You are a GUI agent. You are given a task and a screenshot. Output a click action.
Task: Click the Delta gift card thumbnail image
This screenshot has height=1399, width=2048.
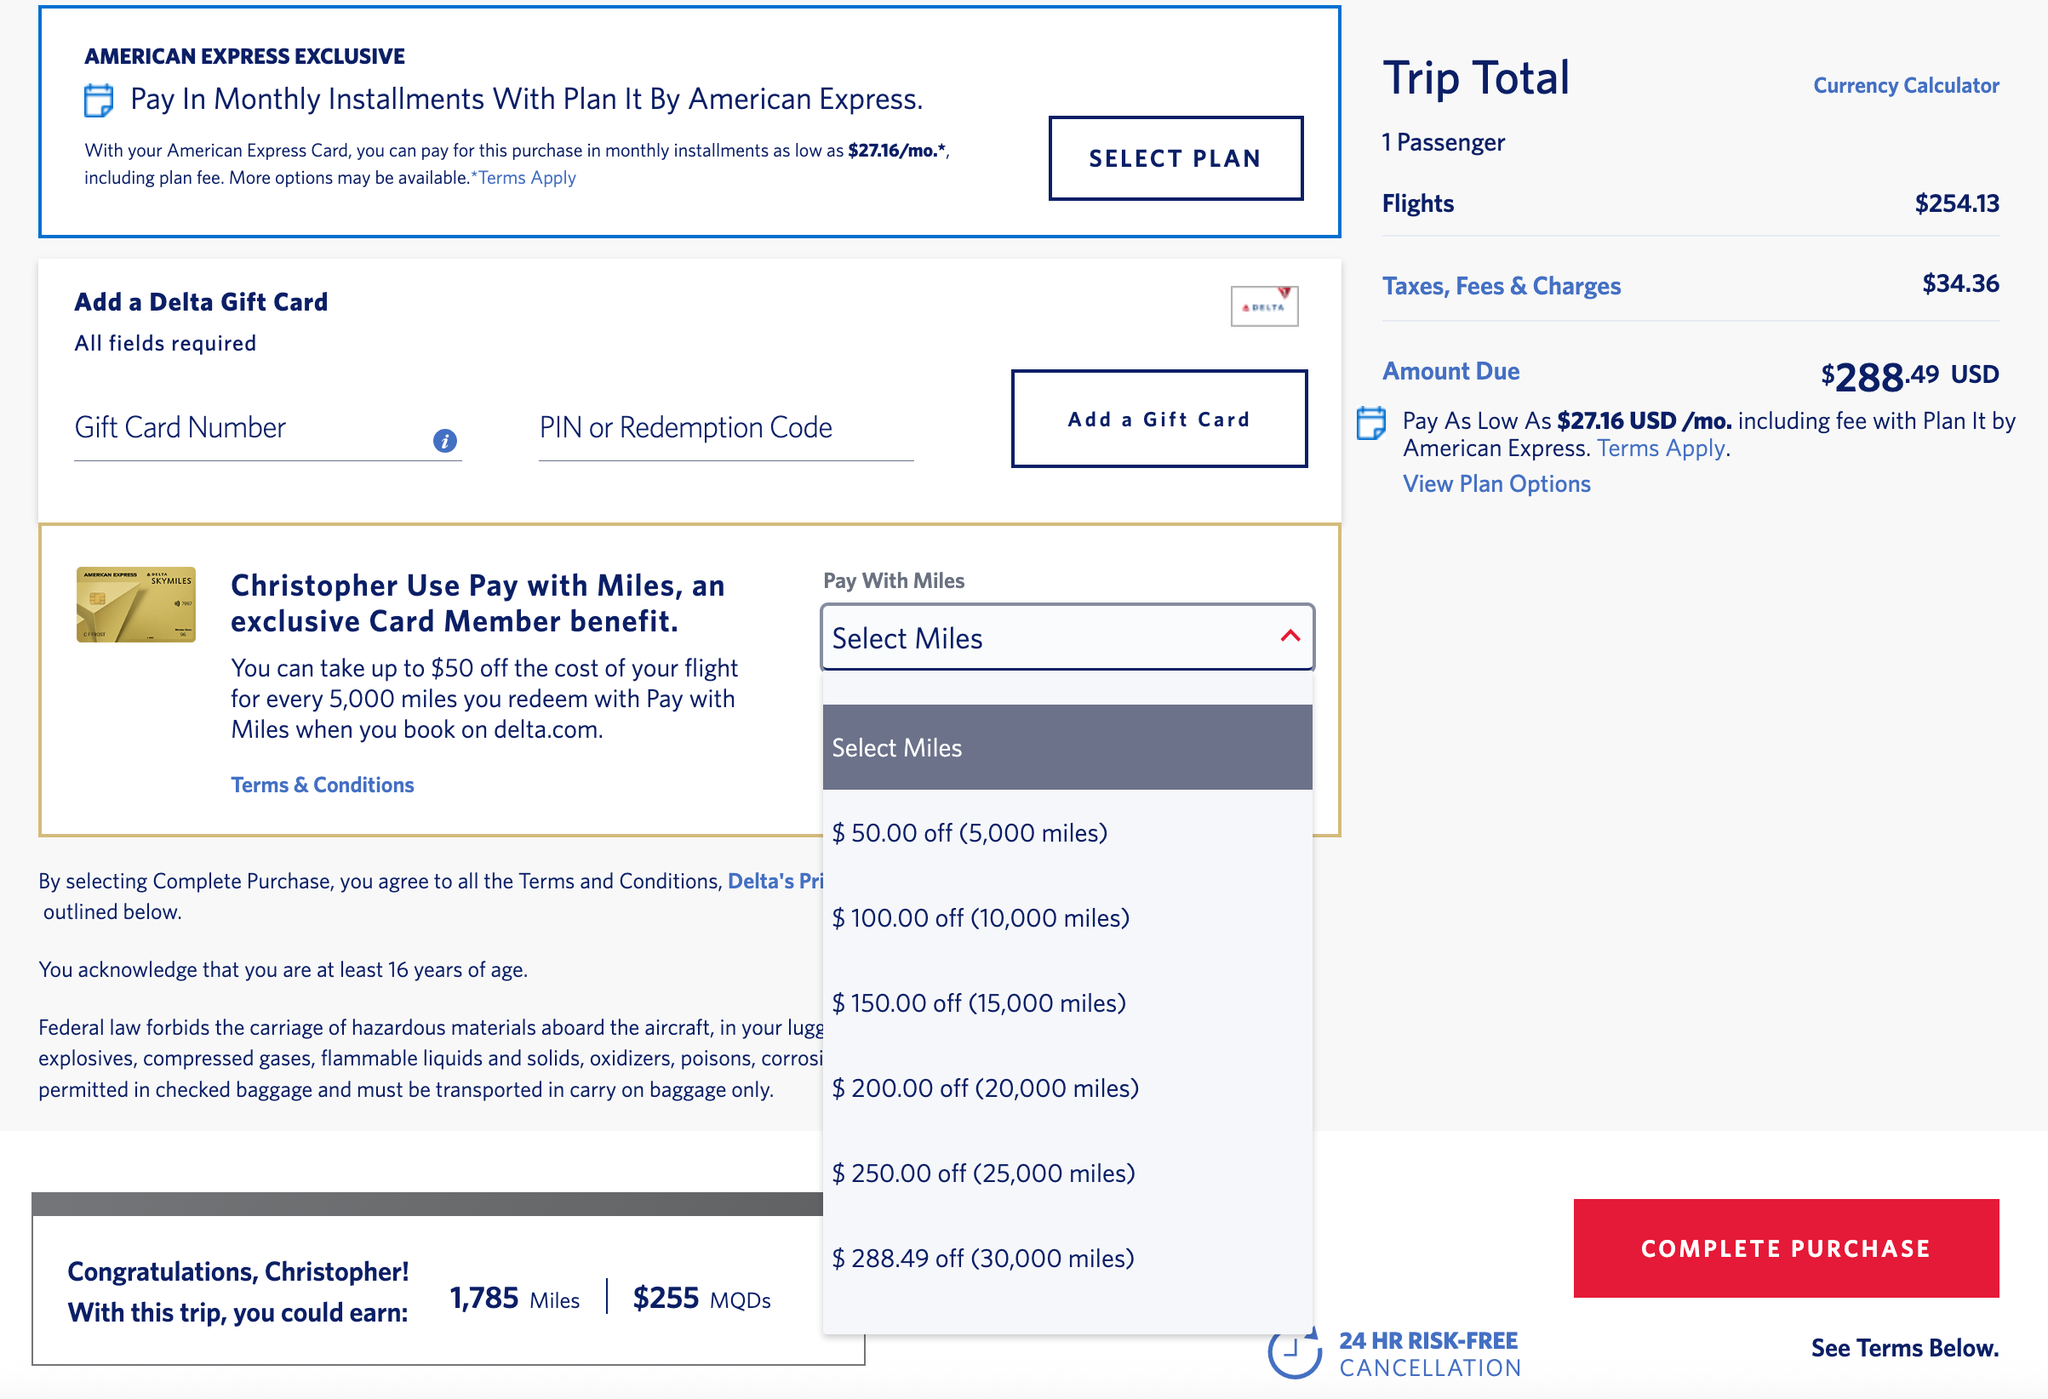point(1265,305)
